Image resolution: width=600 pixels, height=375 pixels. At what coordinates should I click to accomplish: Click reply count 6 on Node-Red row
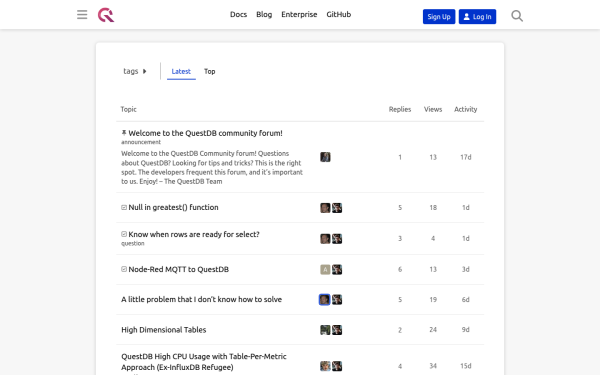pyautogui.click(x=400, y=269)
